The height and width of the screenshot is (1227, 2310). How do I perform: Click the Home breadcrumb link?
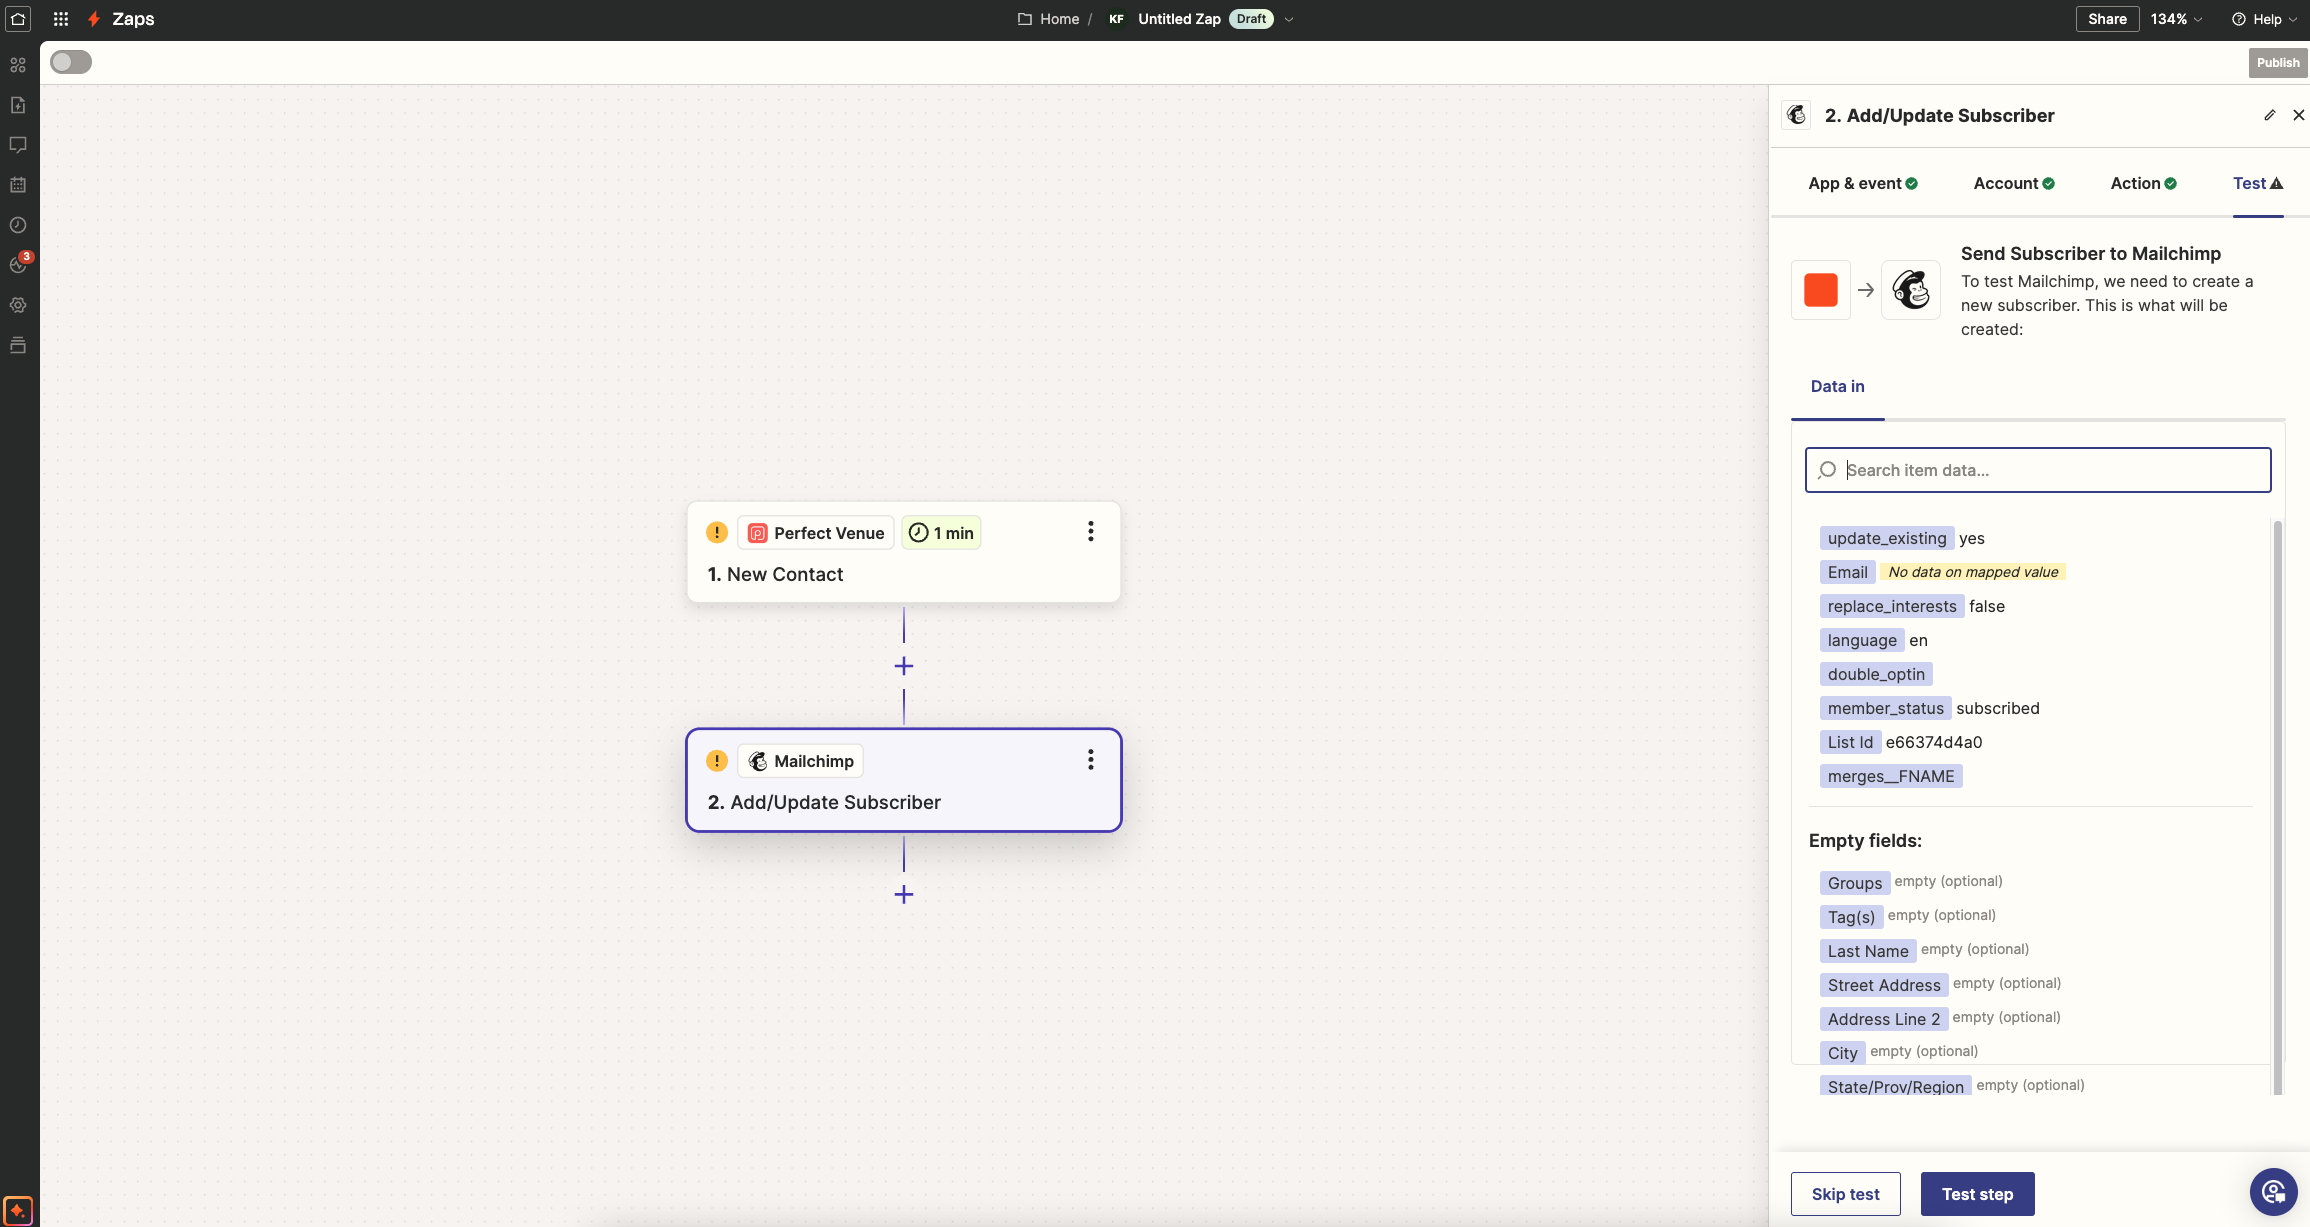[1059, 19]
